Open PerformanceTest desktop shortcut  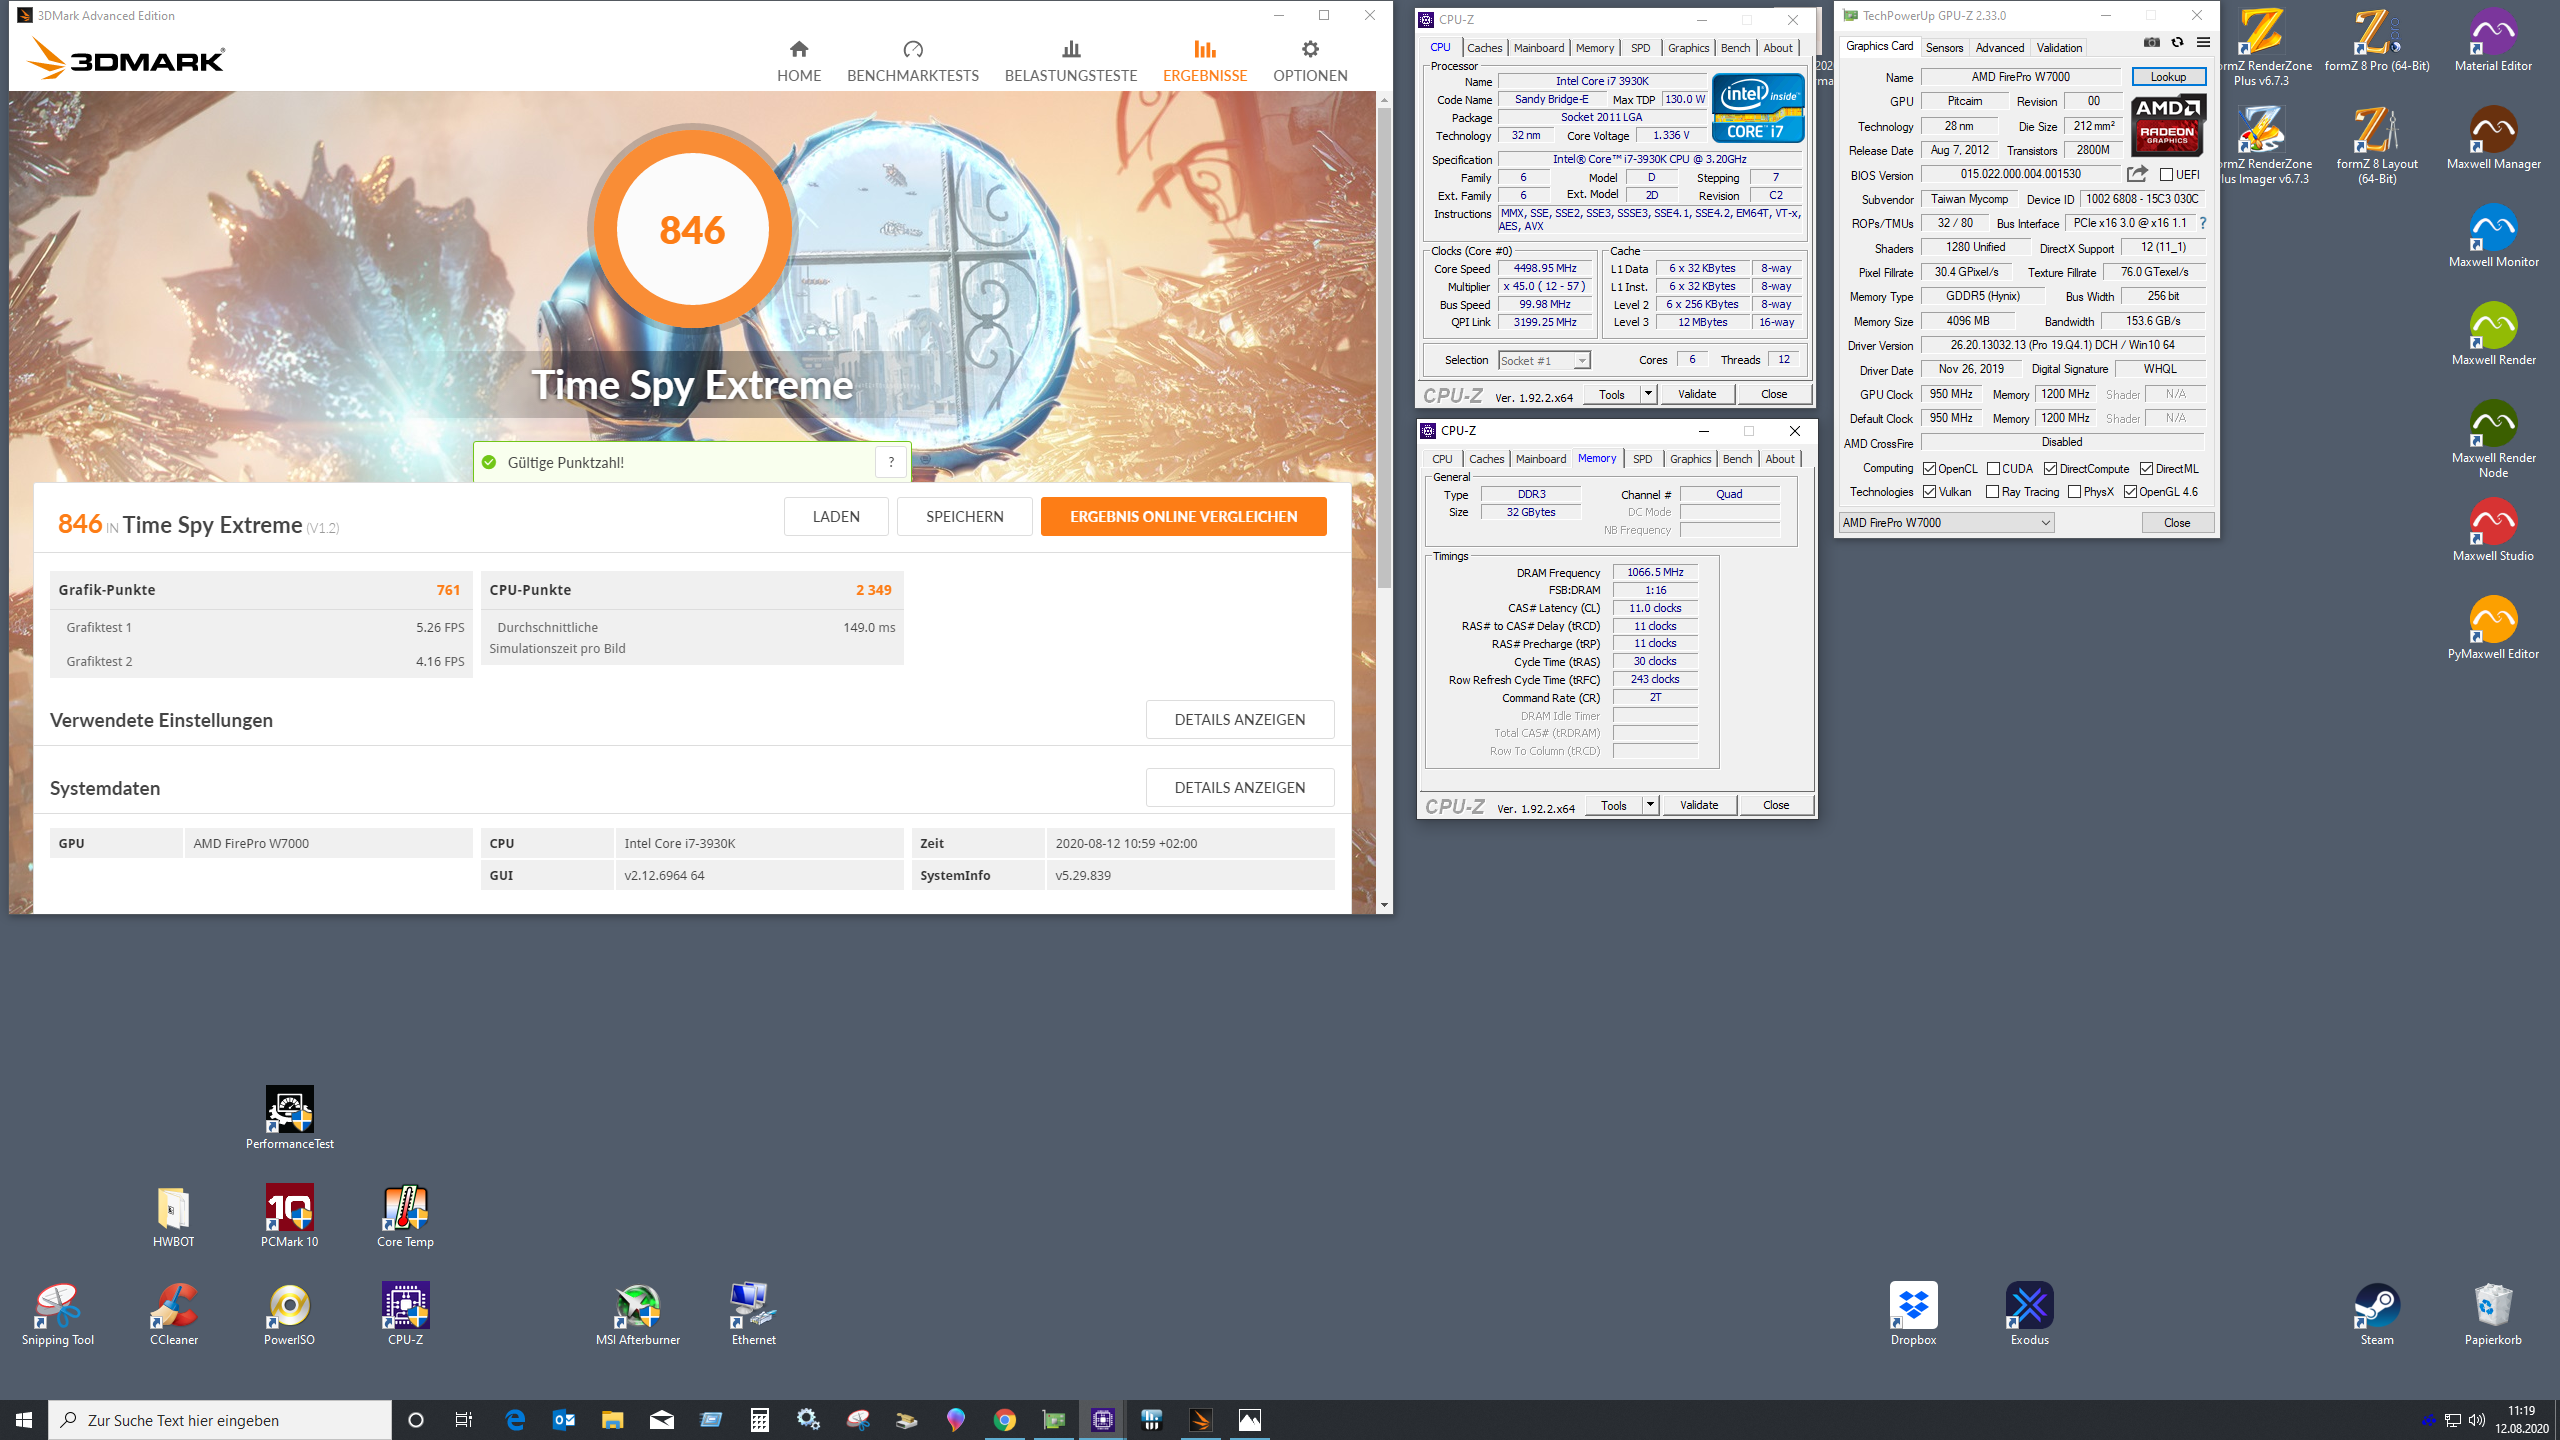pyautogui.click(x=289, y=1118)
